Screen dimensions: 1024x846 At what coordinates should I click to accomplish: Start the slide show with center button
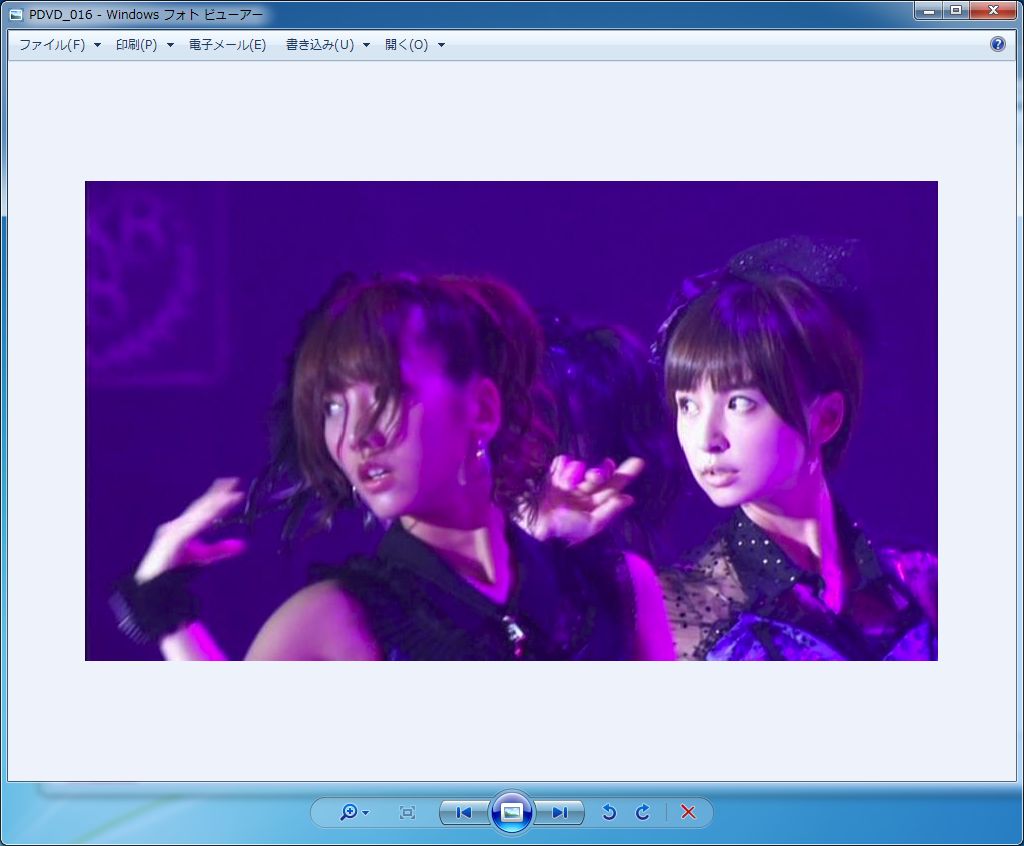511,812
